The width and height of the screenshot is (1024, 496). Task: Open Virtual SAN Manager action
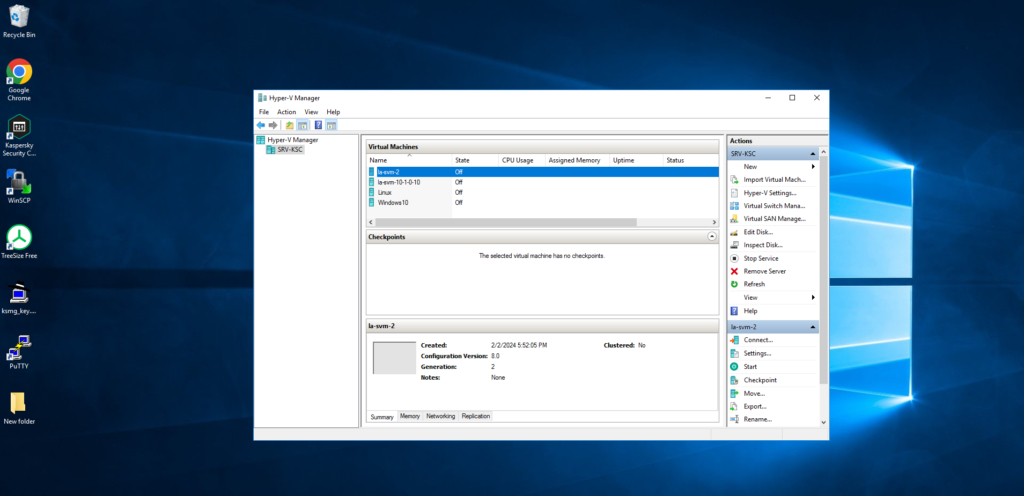773,219
